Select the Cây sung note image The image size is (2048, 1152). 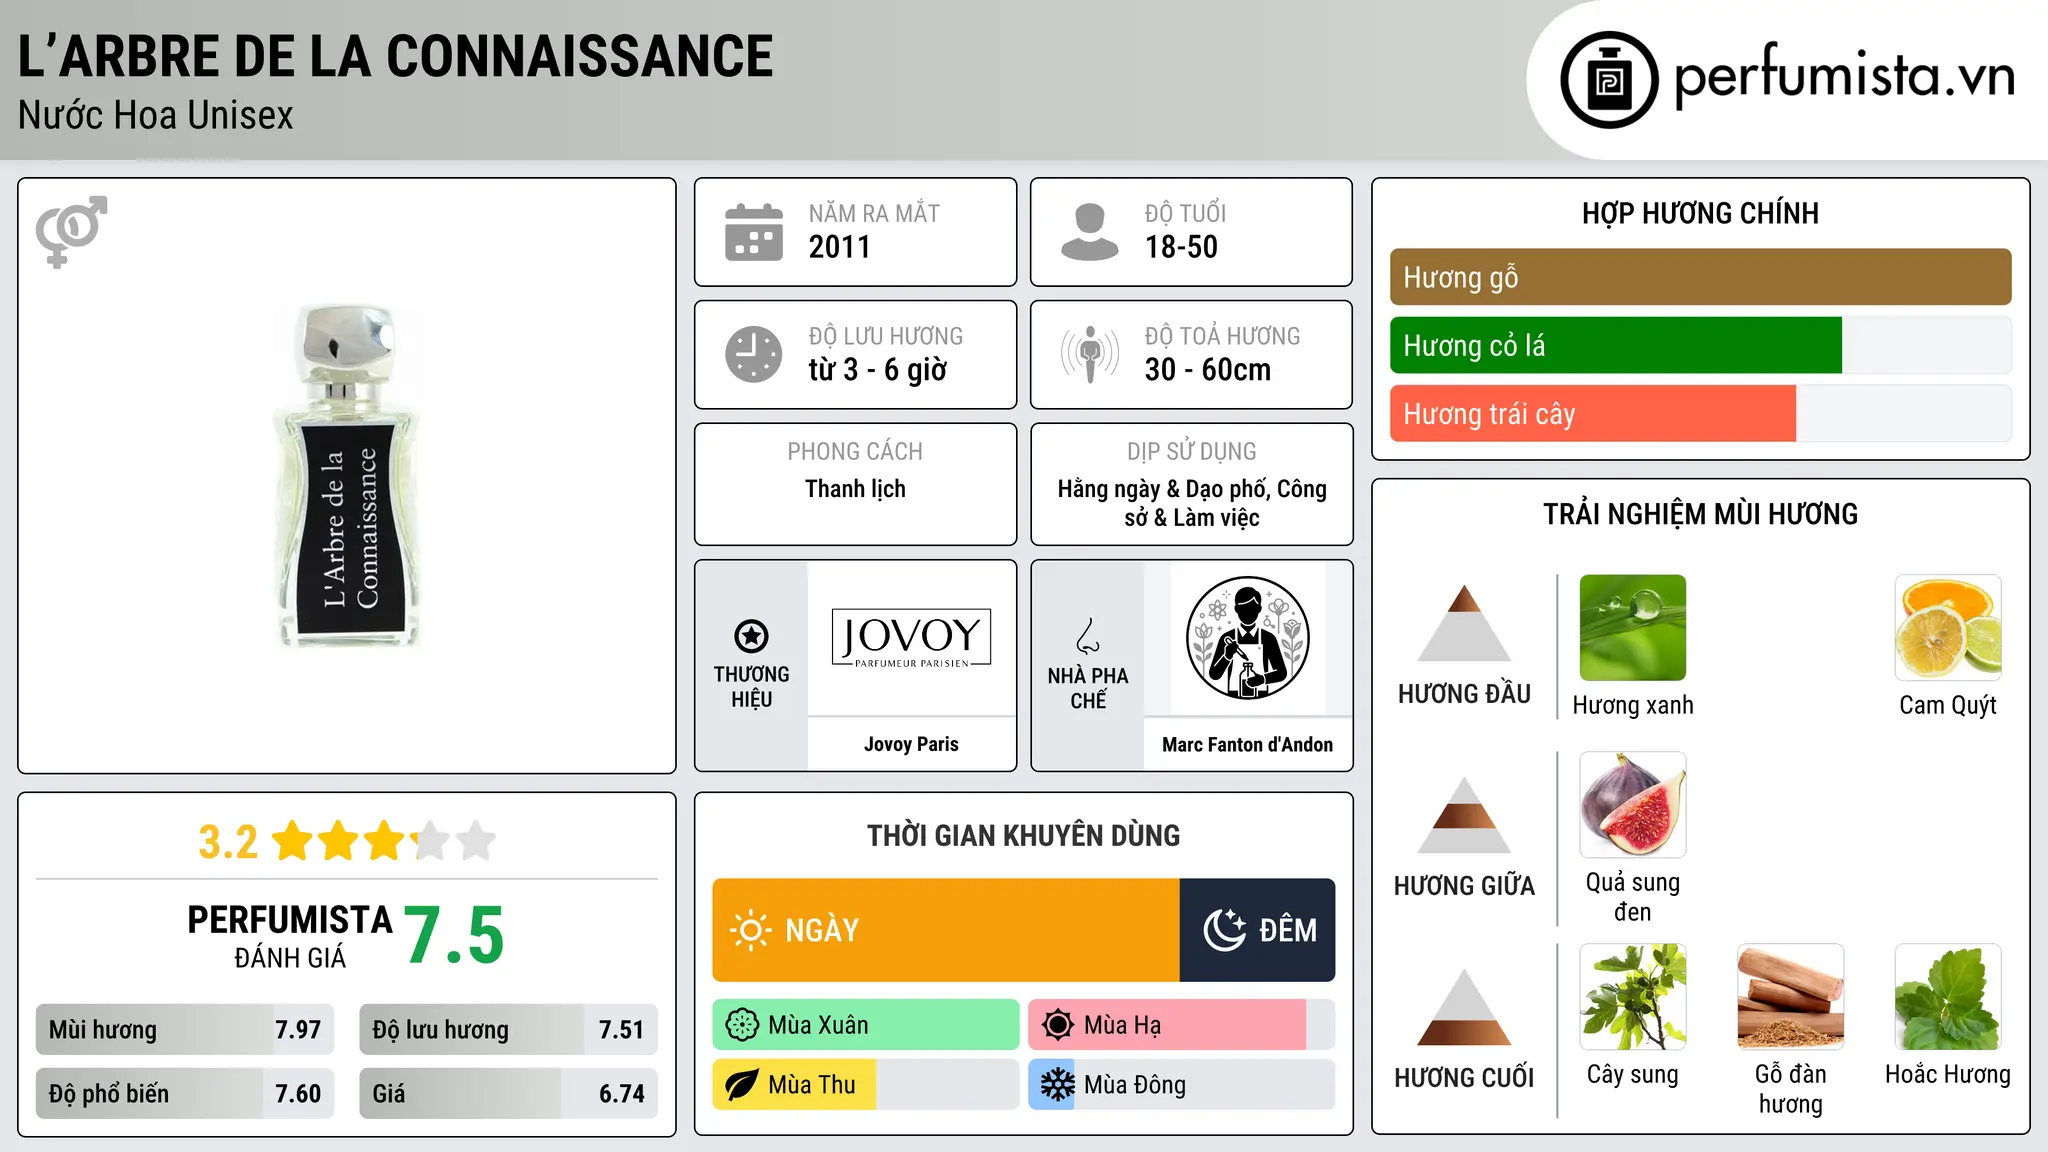(1632, 997)
